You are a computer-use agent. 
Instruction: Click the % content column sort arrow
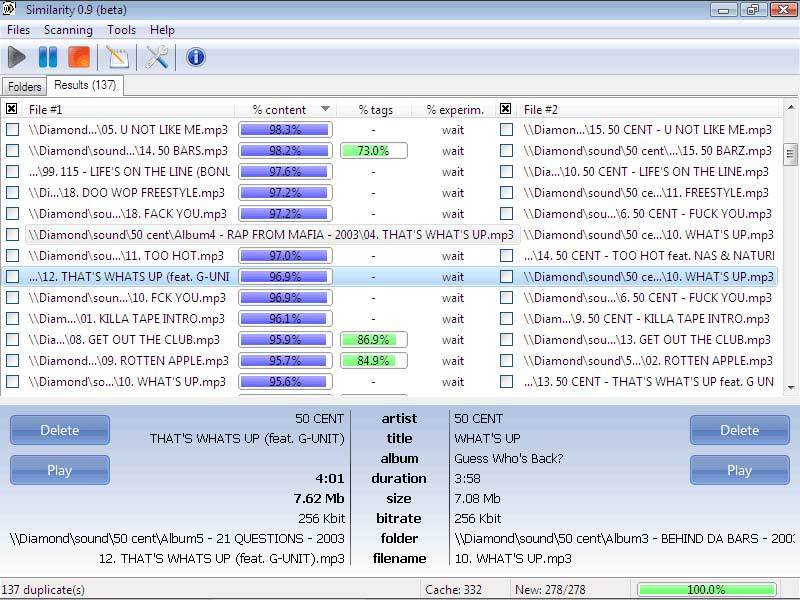coord(325,110)
